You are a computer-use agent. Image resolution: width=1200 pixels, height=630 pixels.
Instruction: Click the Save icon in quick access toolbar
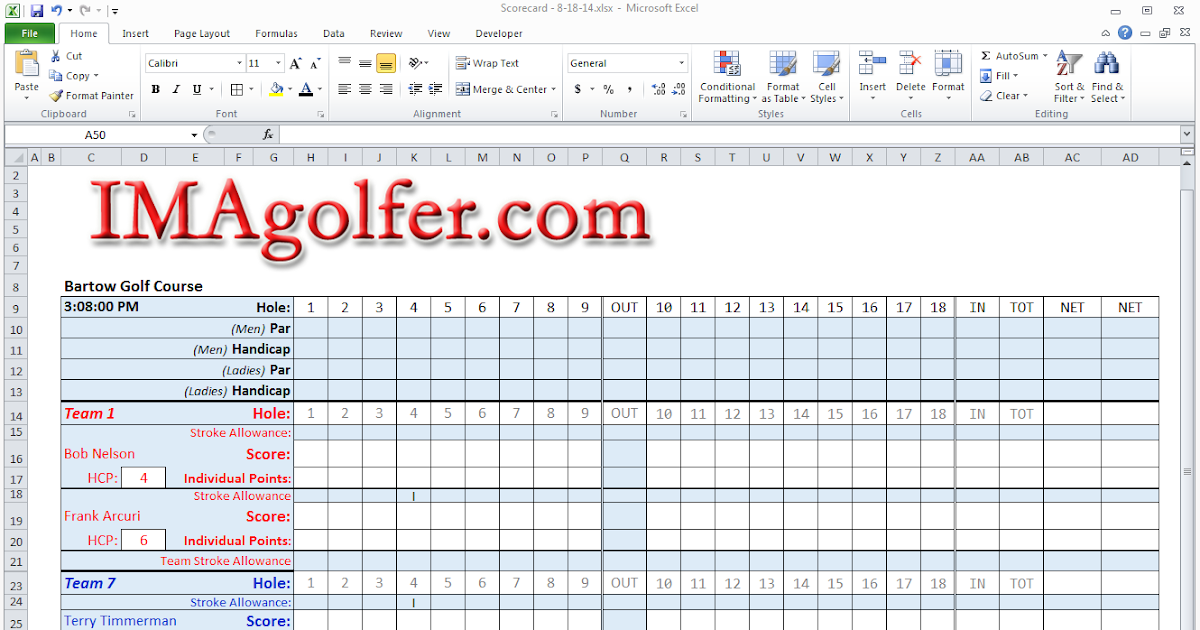click(x=37, y=11)
